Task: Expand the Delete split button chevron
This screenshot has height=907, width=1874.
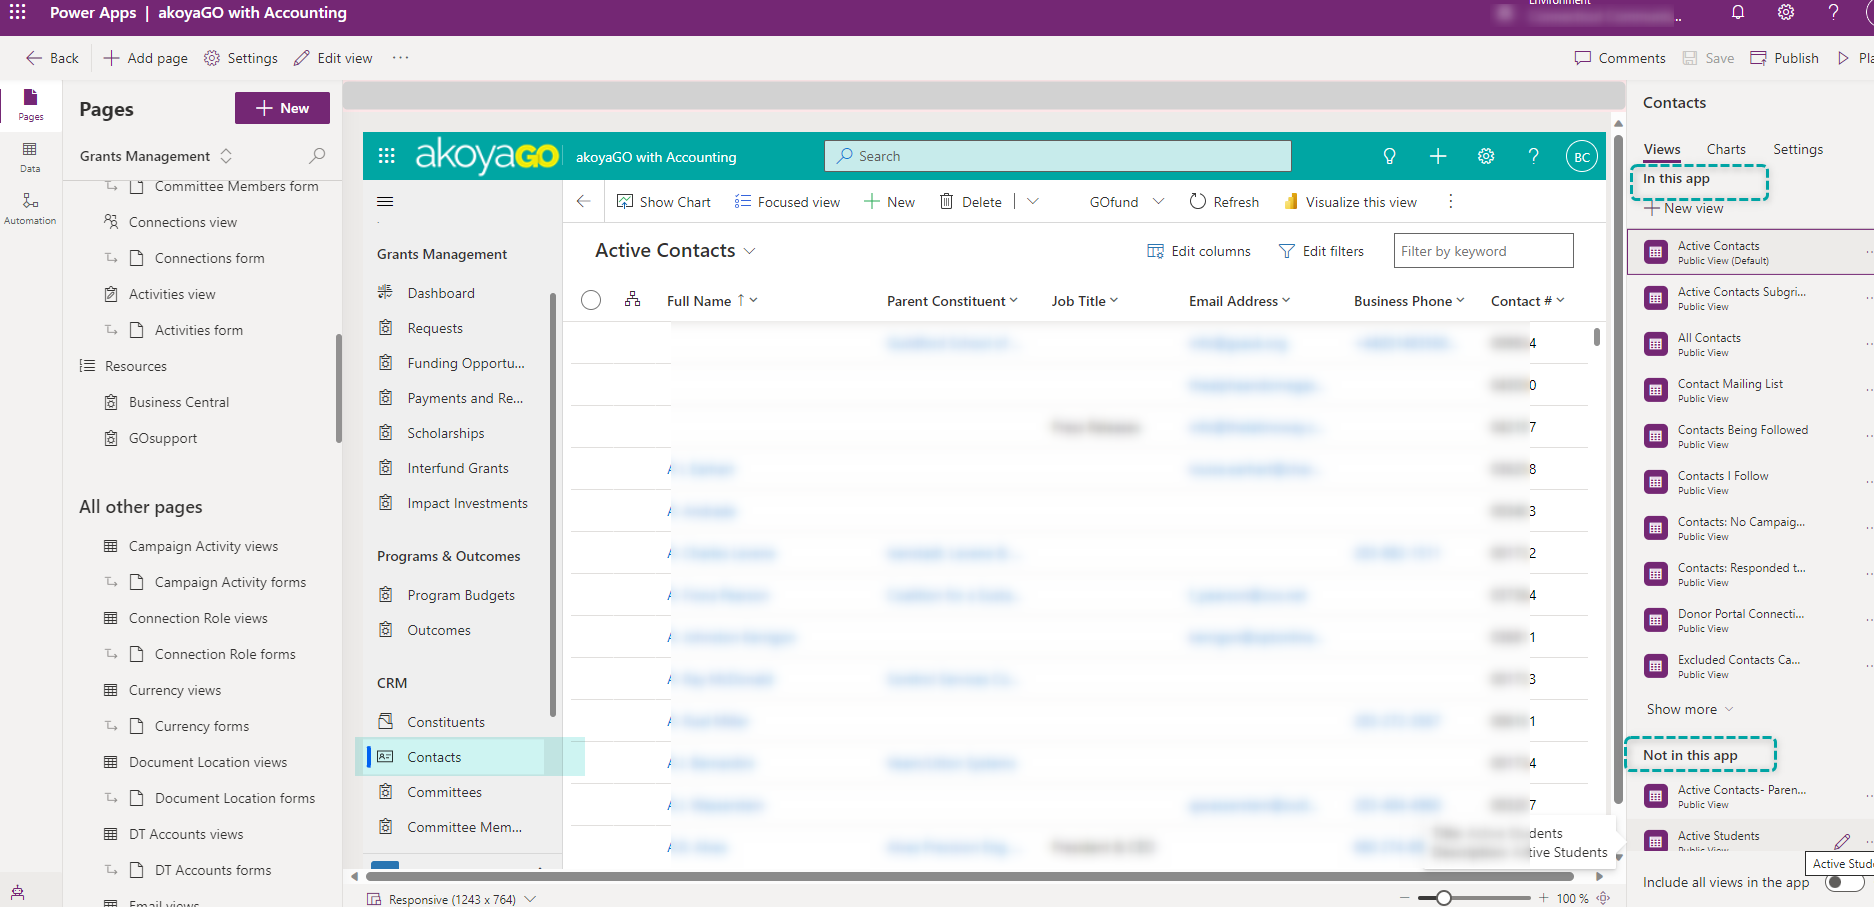Action: click(1033, 202)
